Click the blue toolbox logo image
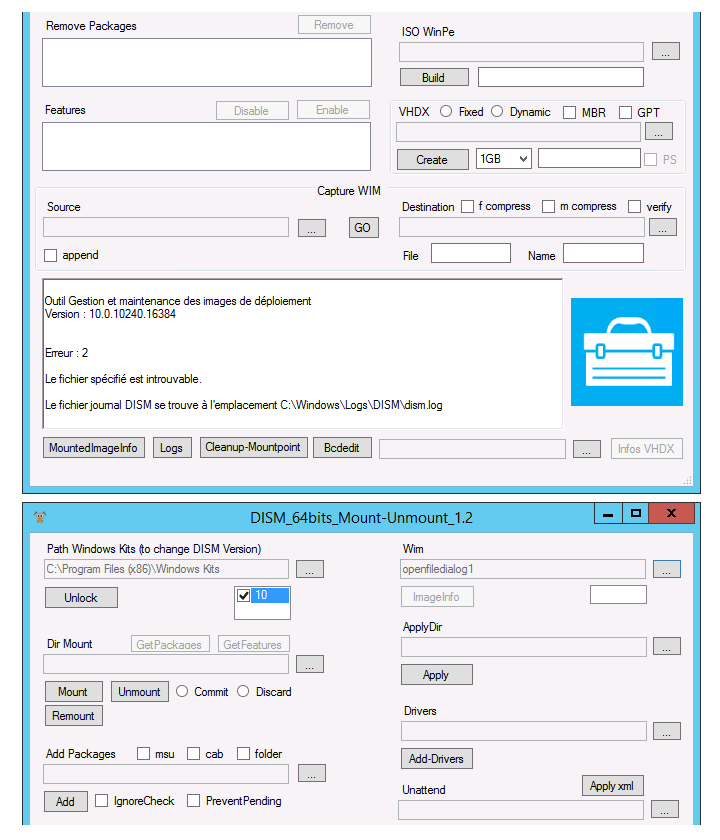The width and height of the screenshot is (720, 840). pos(626,351)
